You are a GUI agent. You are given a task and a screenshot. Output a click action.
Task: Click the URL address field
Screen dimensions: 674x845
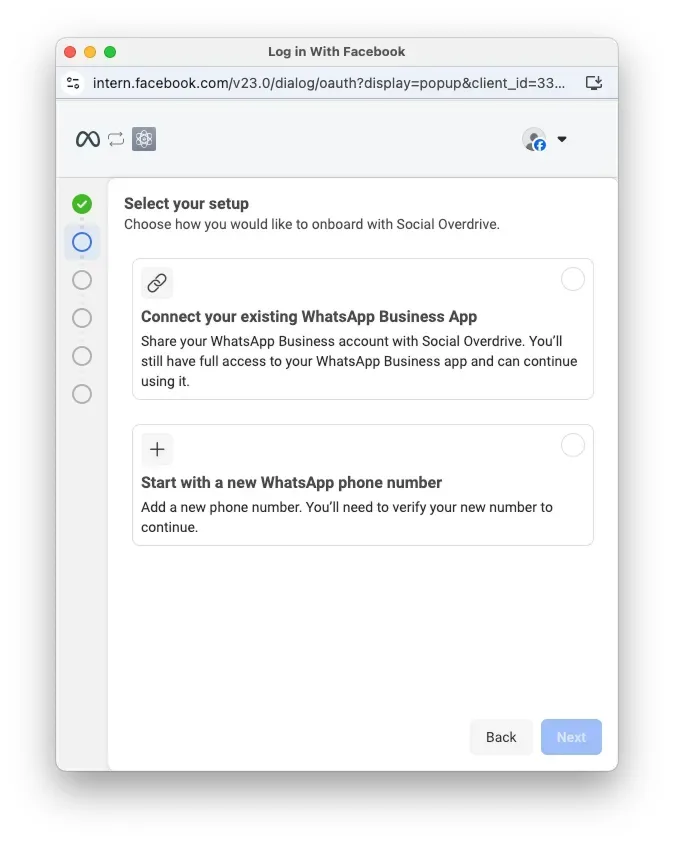[x=329, y=83]
